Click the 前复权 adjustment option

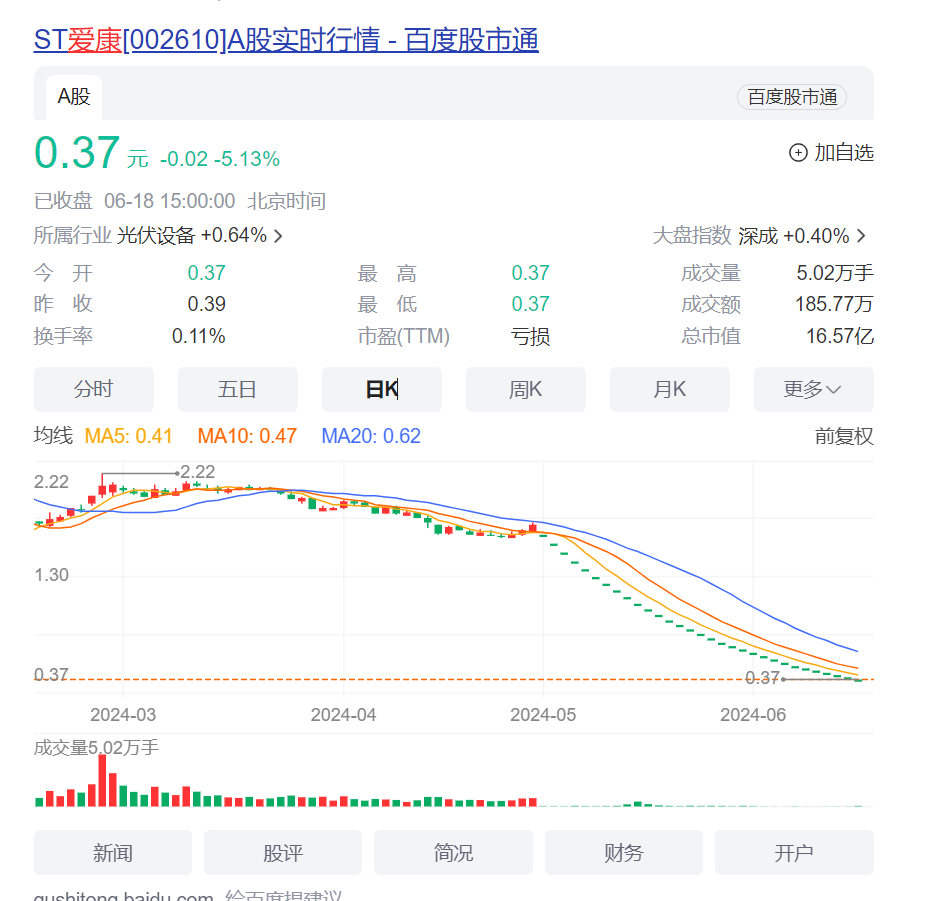click(844, 437)
